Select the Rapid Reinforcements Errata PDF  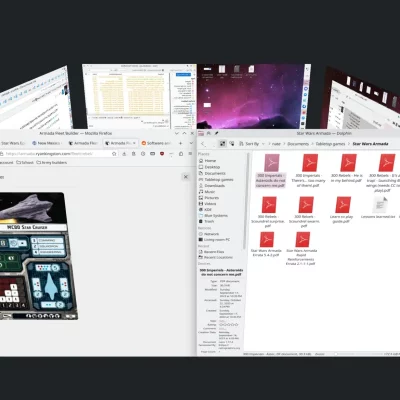[301, 249]
